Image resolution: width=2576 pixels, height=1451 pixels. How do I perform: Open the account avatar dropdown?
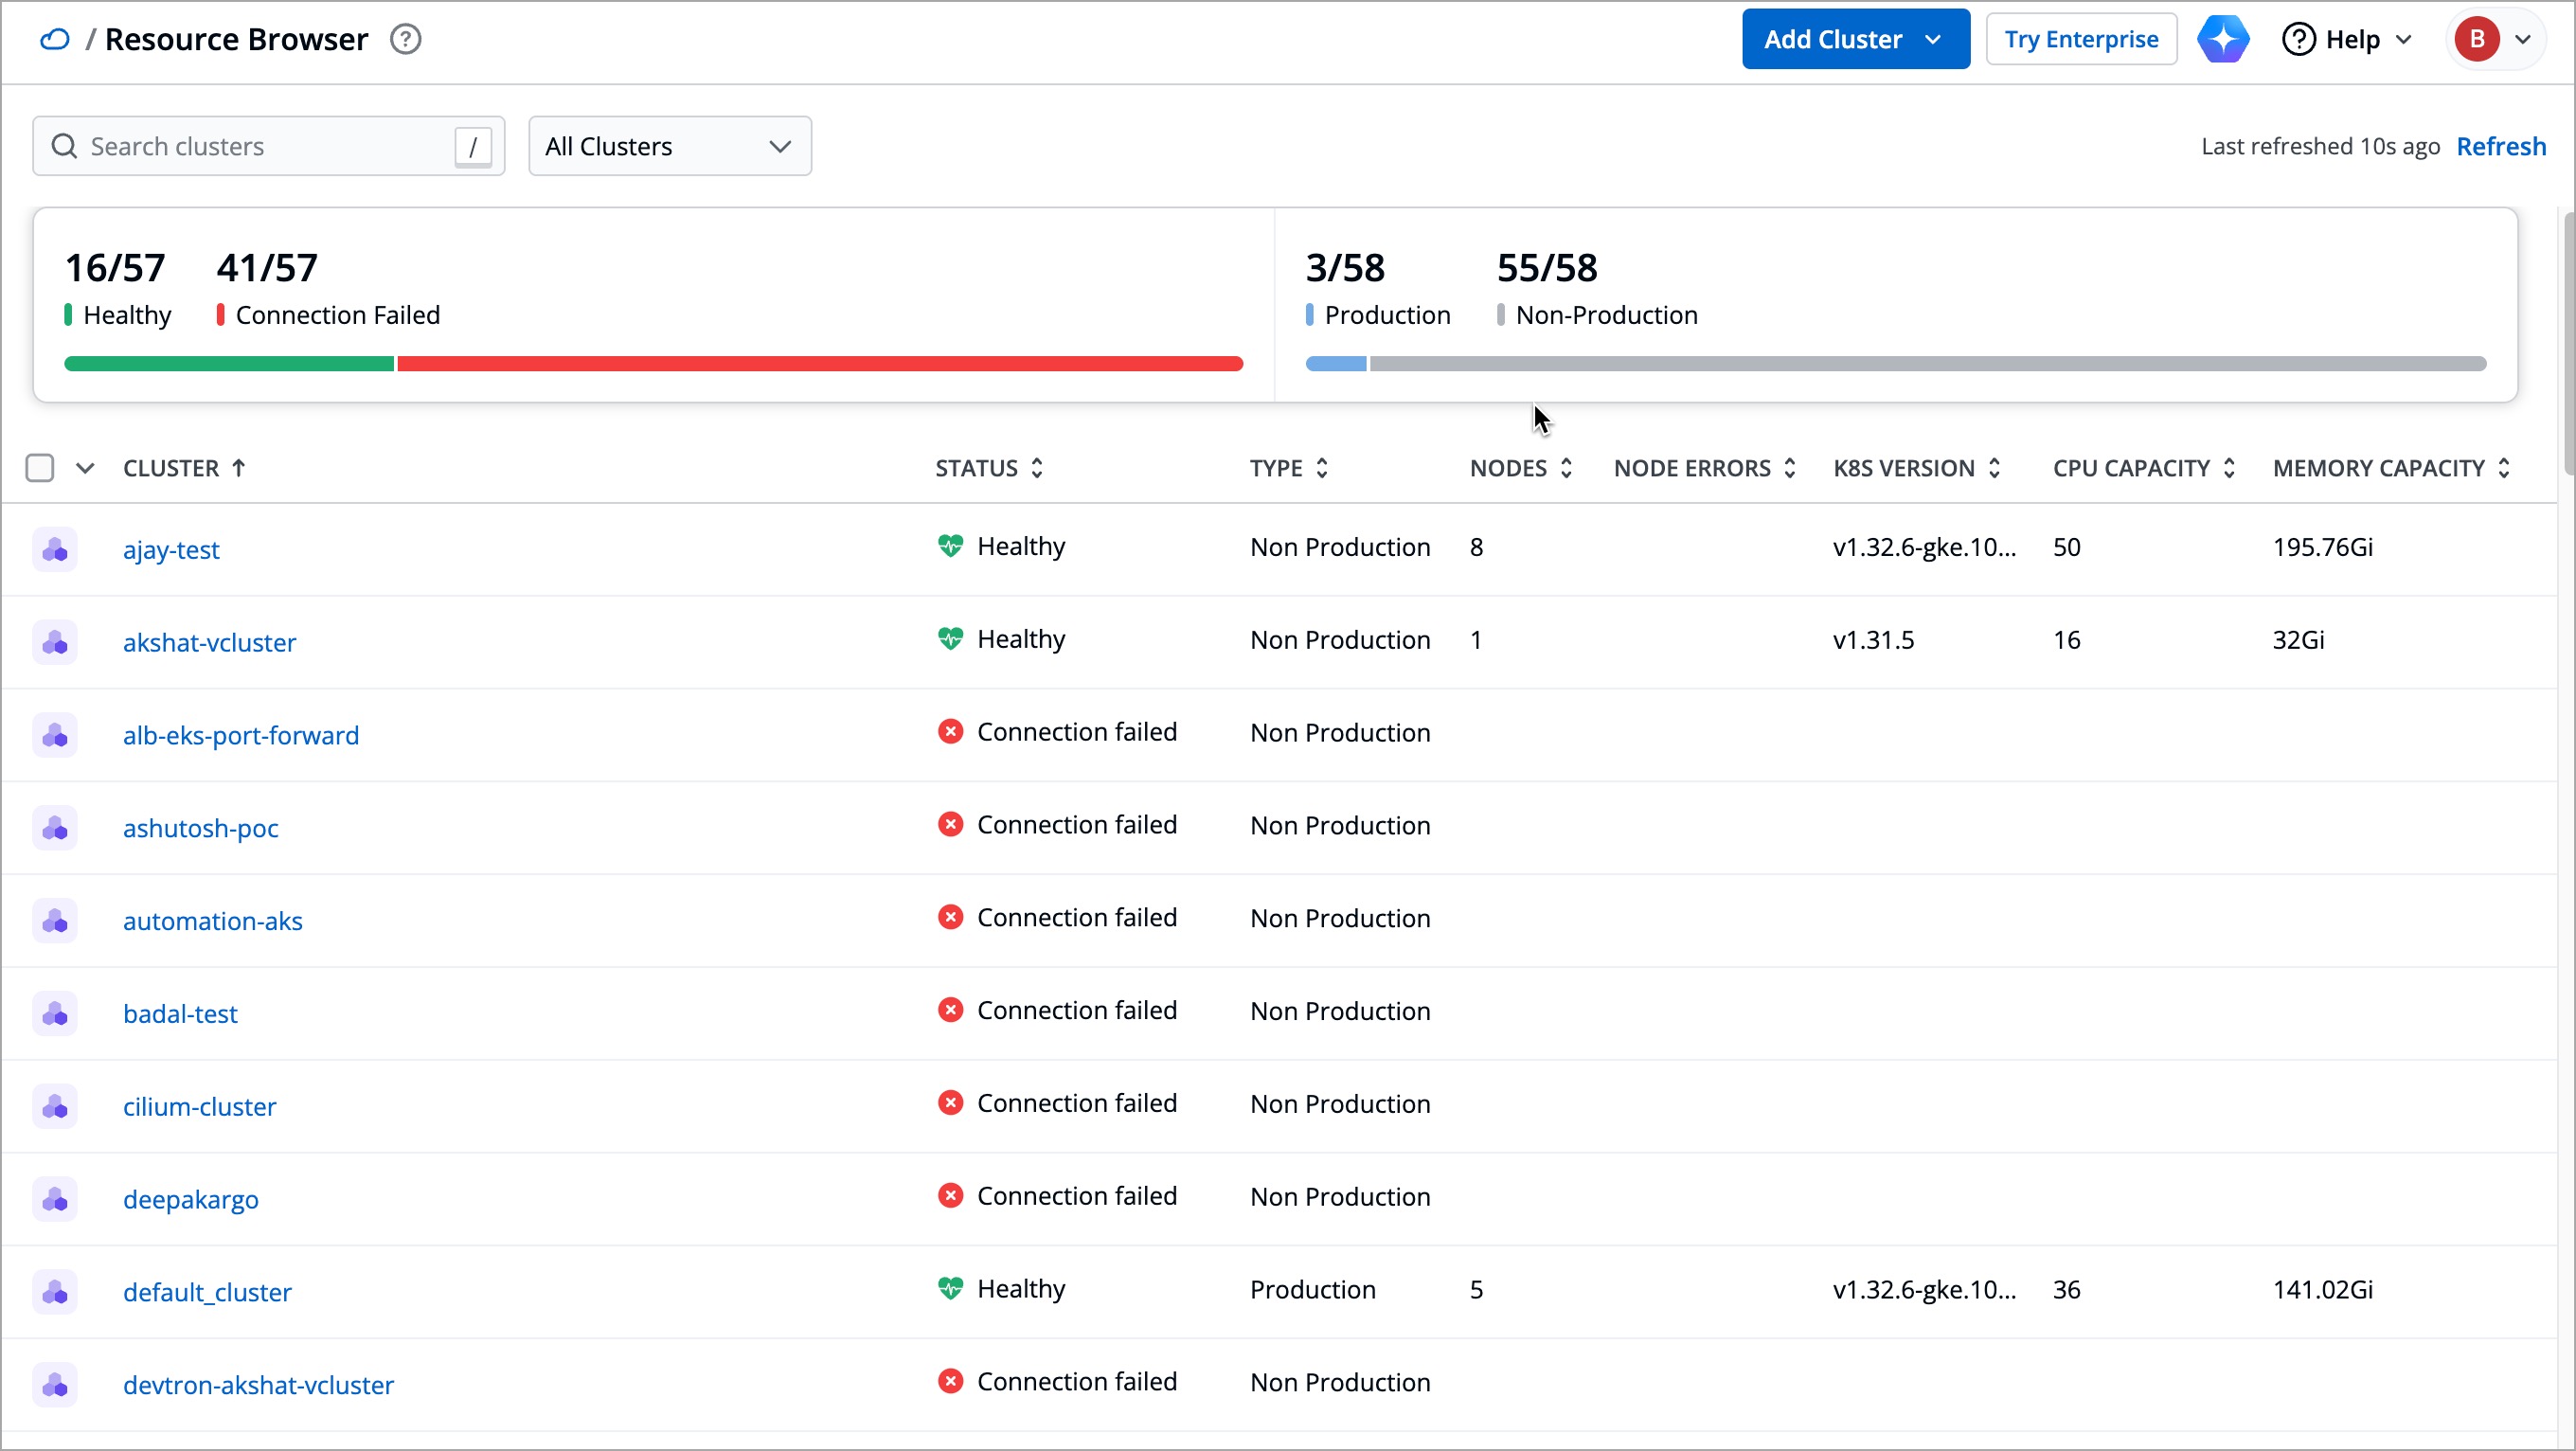pos(2496,39)
